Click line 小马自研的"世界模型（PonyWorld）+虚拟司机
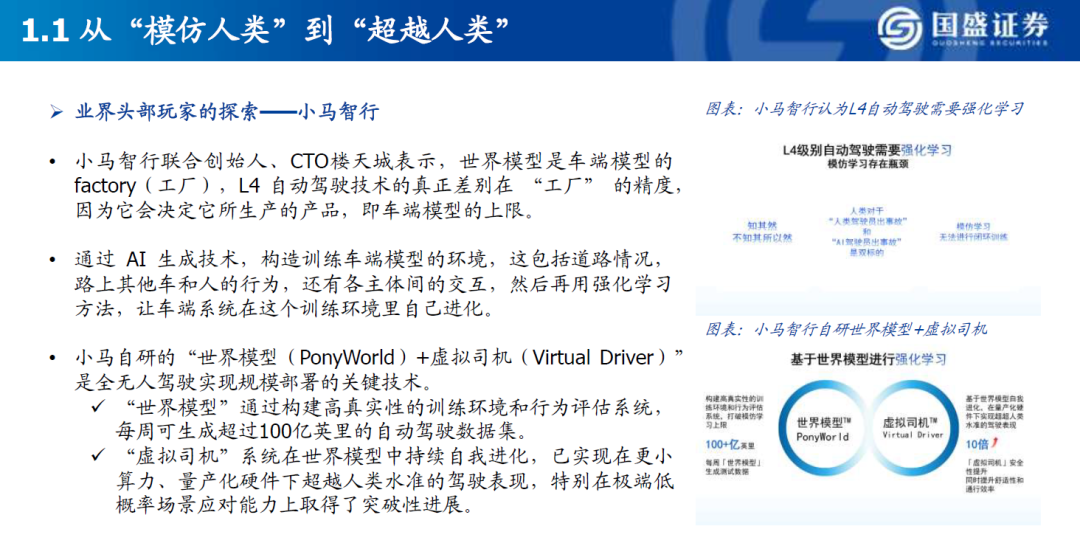The width and height of the screenshot is (1080, 543). click(x=380, y=358)
